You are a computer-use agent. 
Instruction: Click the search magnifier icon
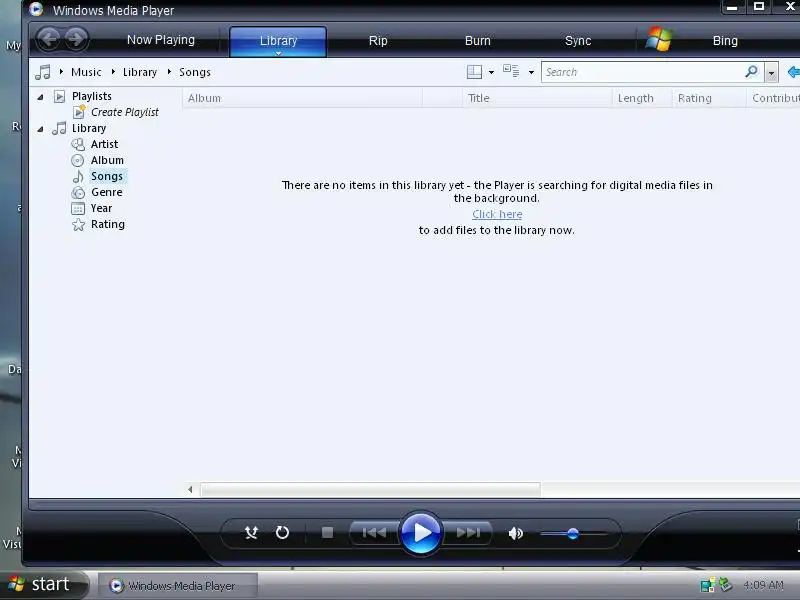[x=752, y=71]
